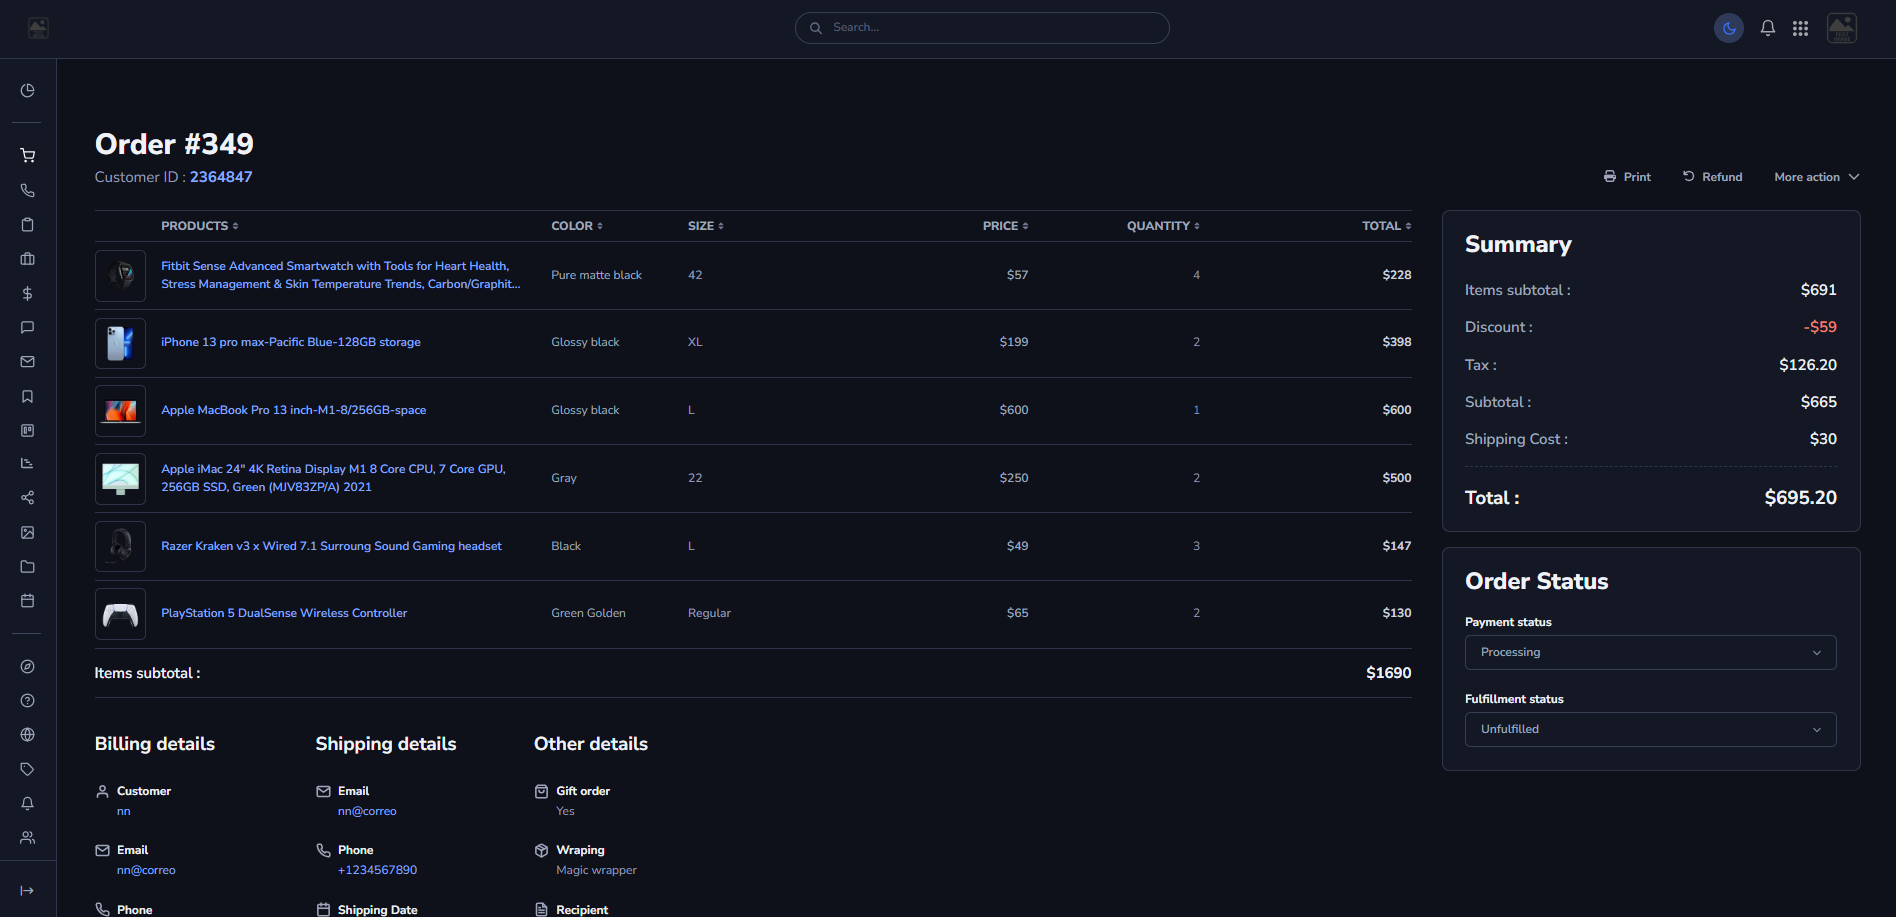Open the Payment status dropdown showing Processing
1896x917 pixels.
(1650, 653)
